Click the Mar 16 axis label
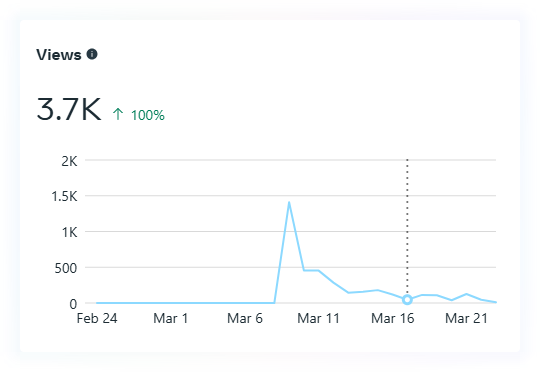The image size is (560, 392). (392, 318)
